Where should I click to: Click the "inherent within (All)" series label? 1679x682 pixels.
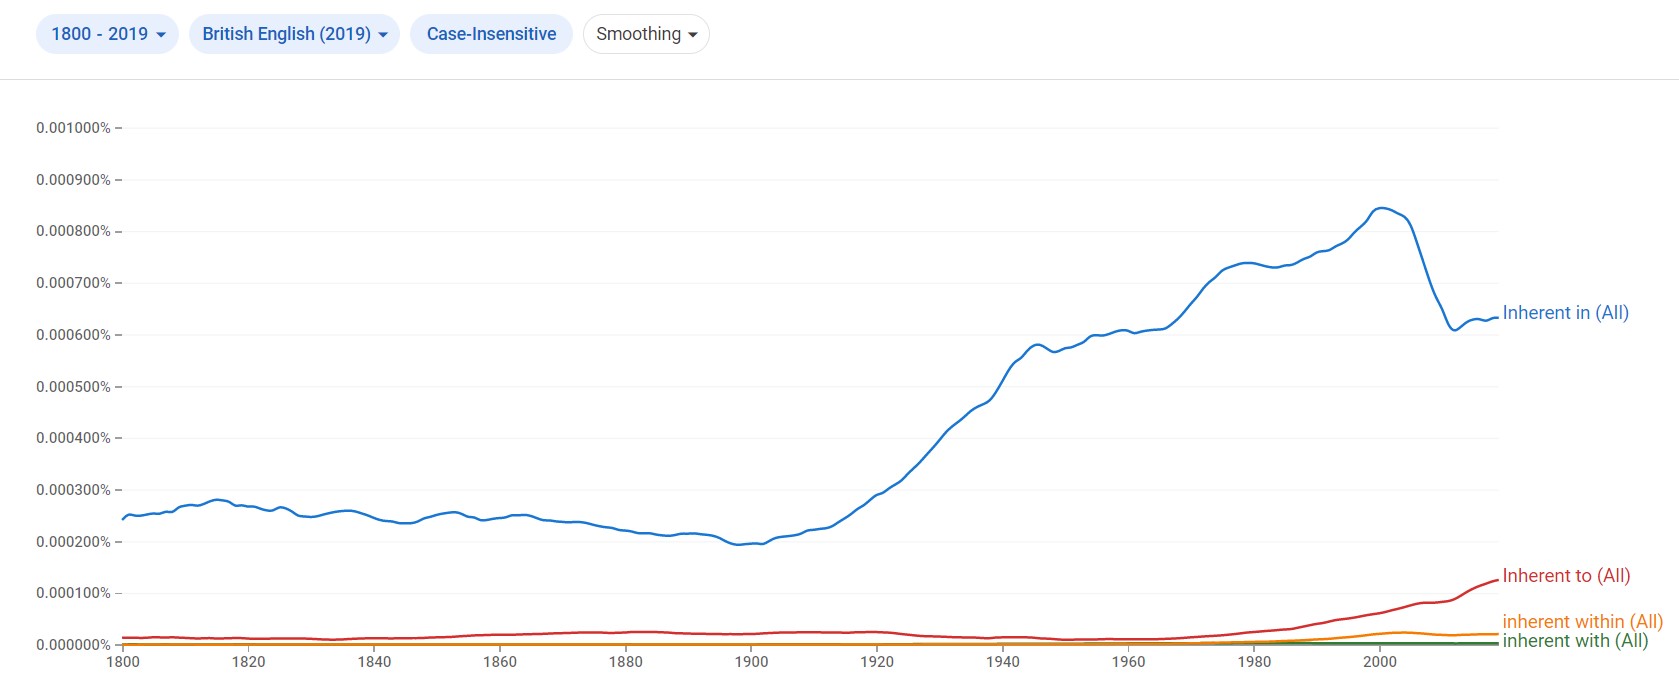point(1582,621)
